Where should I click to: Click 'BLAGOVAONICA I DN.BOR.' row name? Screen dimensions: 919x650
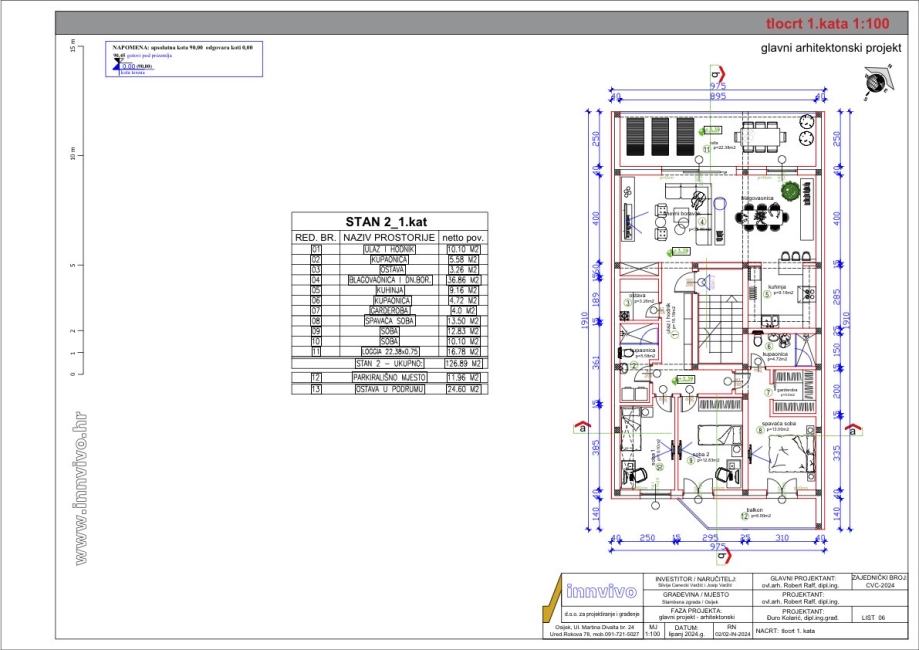[x=390, y=280]
